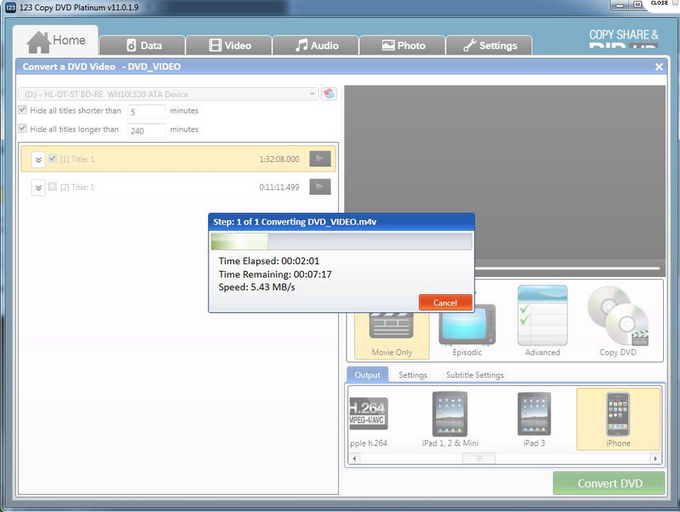Toggle Hide all titles longer than checkbox

tap(23, 129)
